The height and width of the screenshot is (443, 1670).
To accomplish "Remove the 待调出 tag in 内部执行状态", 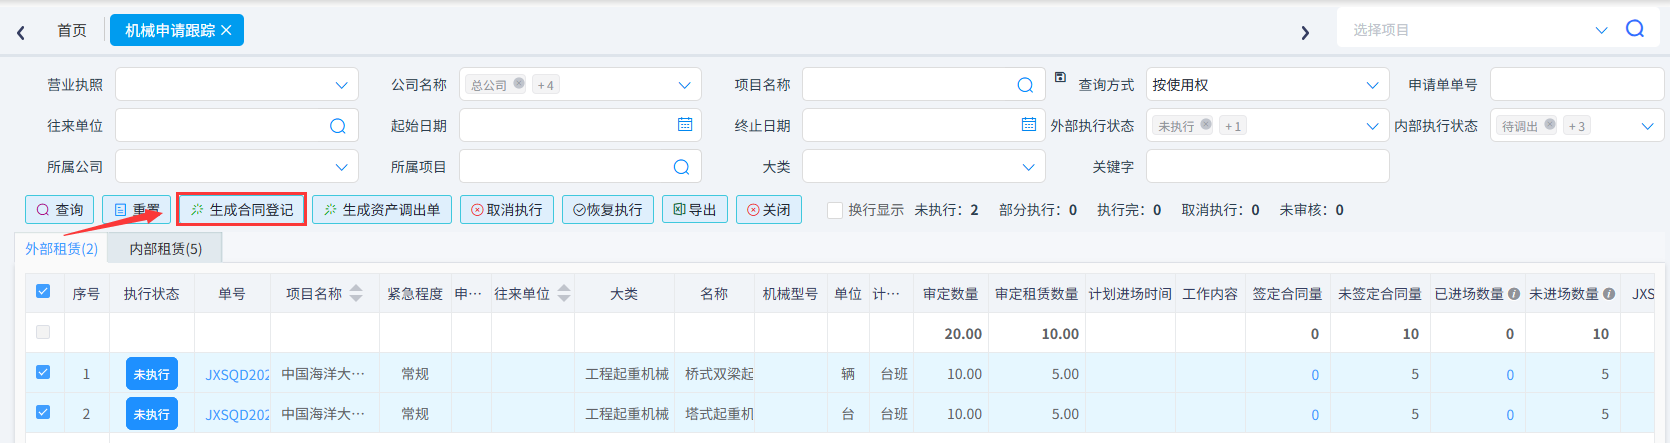I will pos(1550,125).
